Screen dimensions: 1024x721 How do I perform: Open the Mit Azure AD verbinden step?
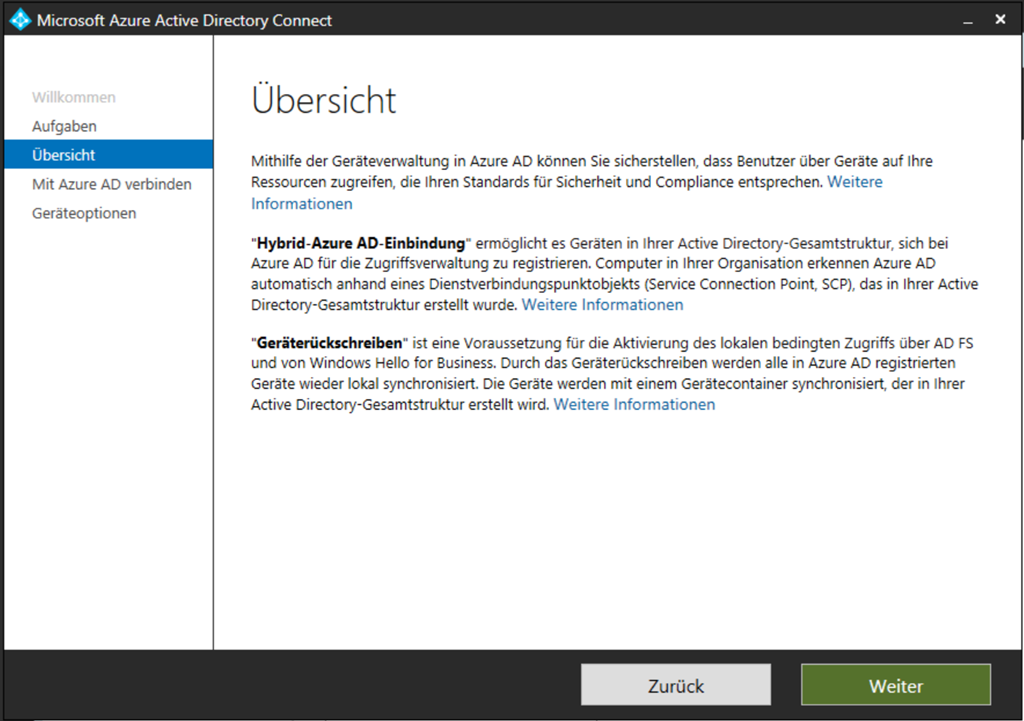(x=111, y=184)
